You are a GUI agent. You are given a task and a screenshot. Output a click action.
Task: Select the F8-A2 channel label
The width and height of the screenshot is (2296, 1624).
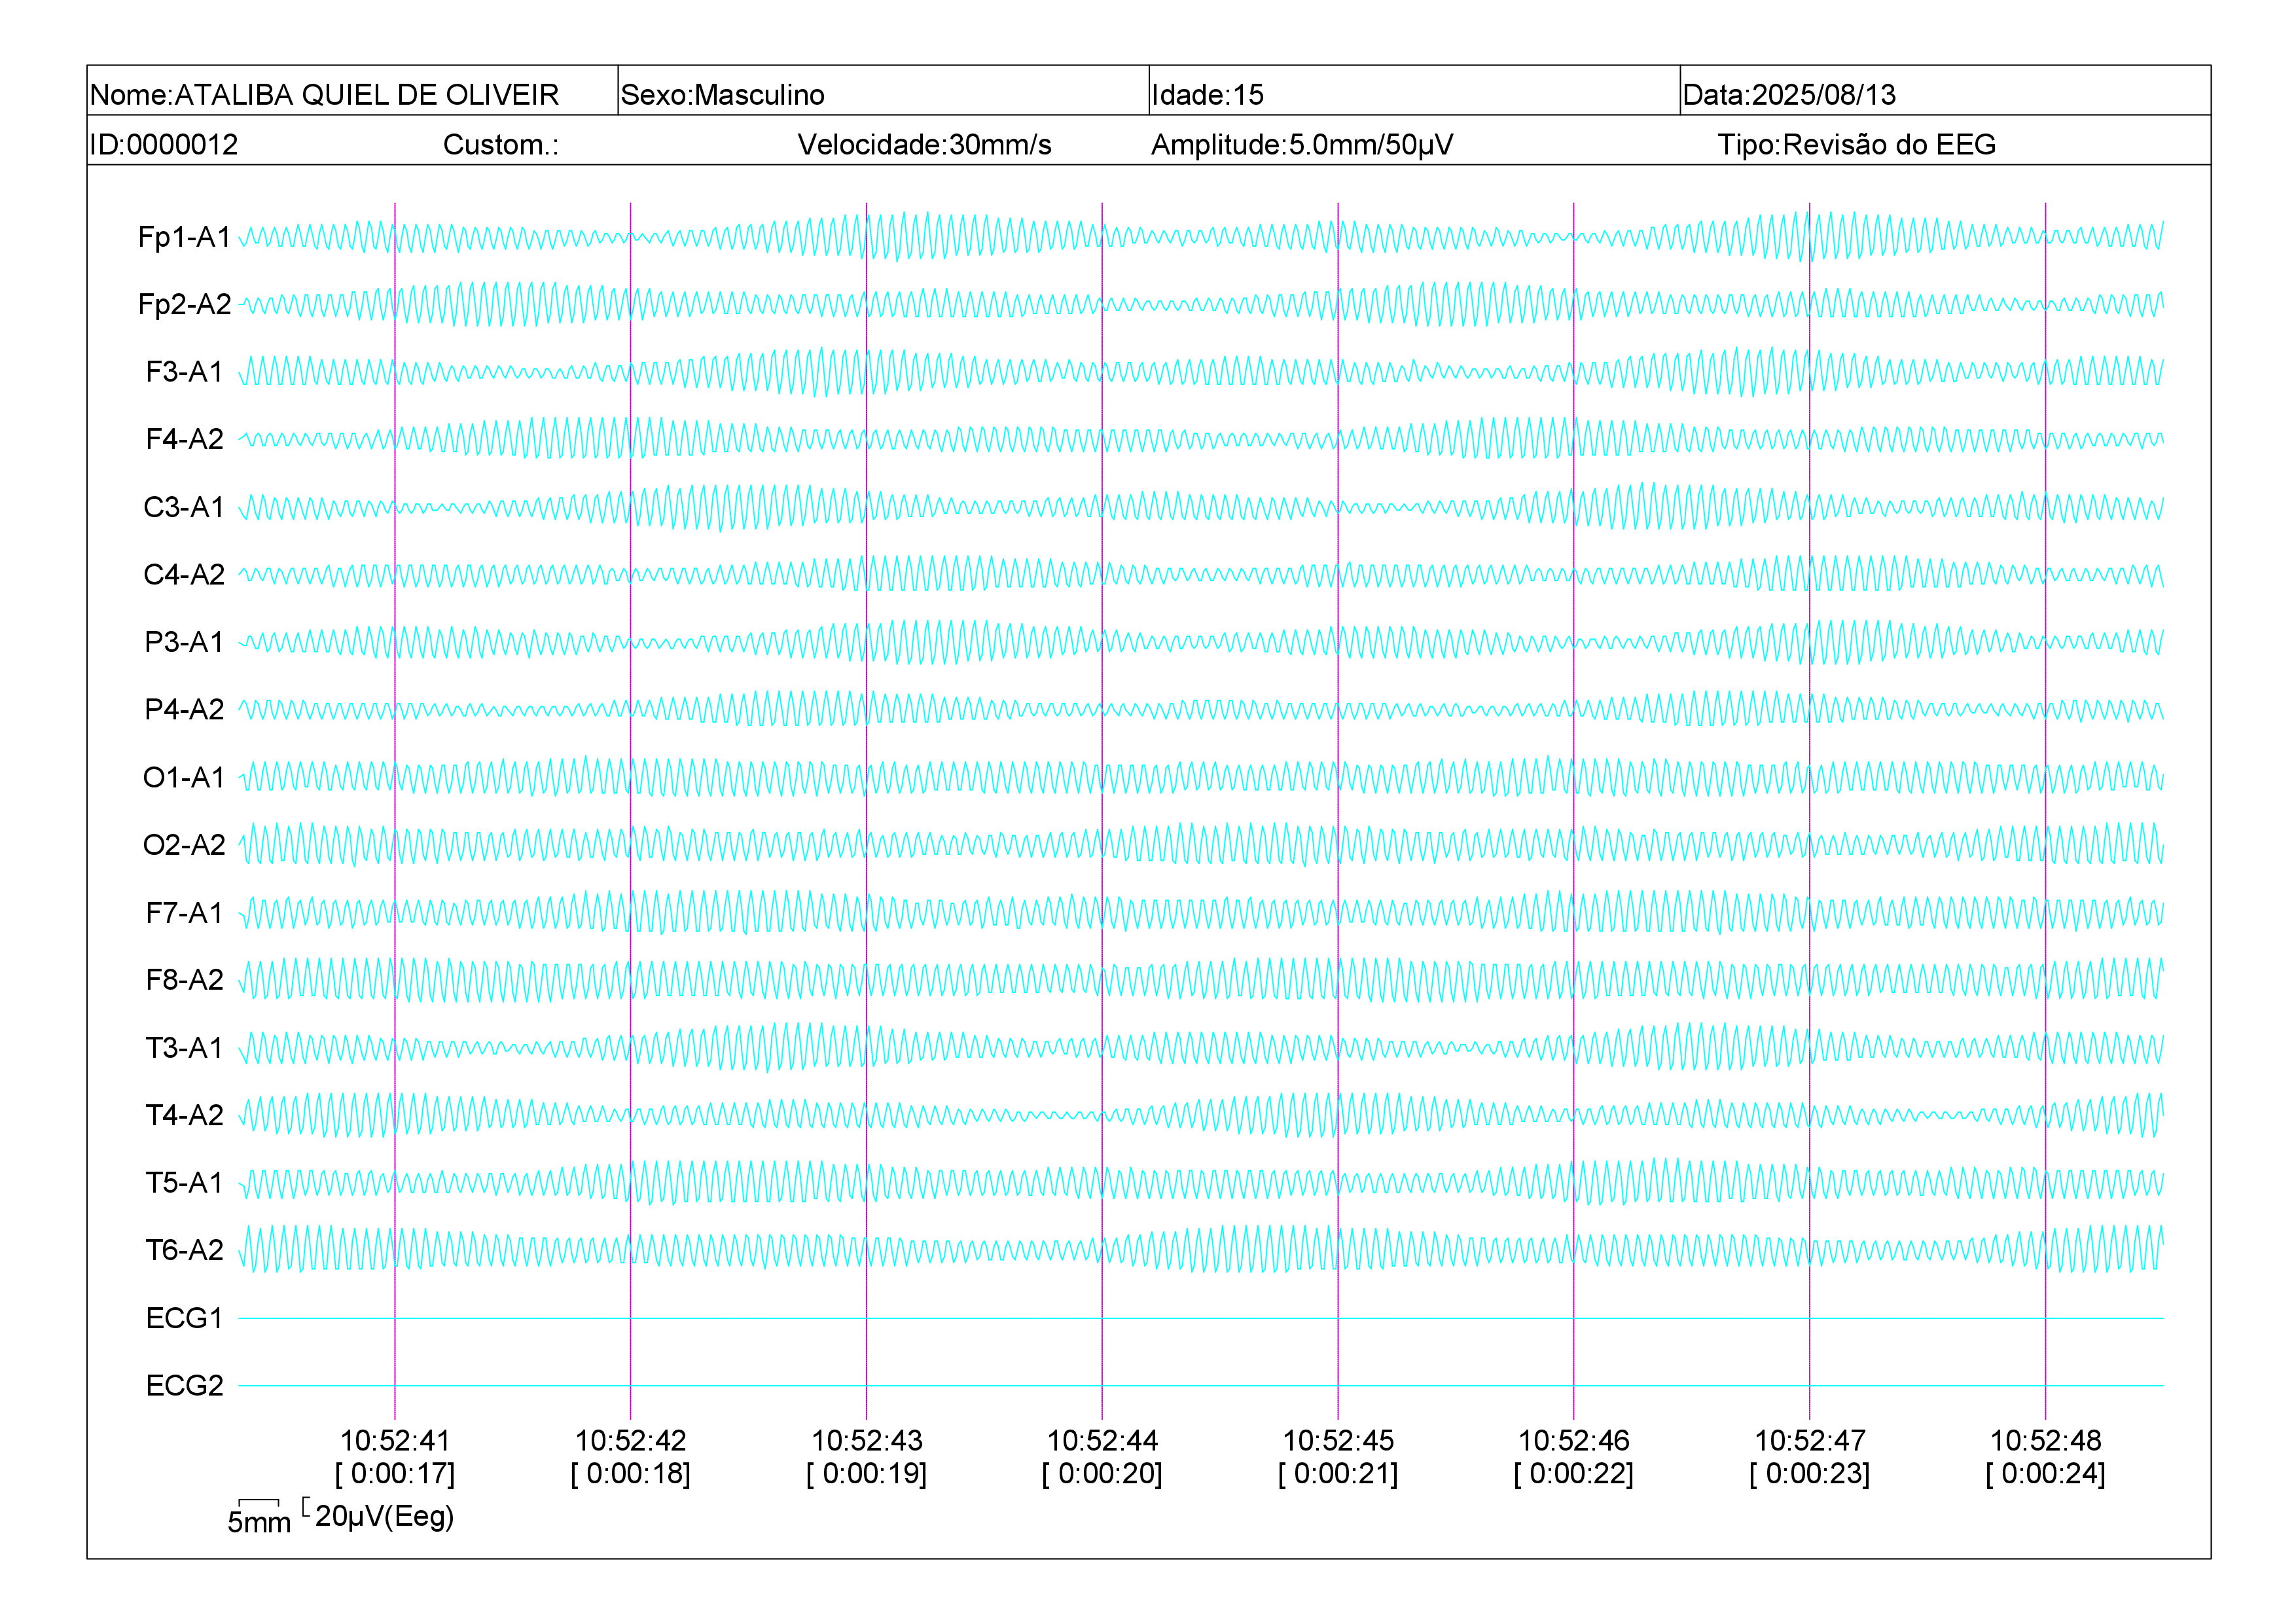pos(185,980)
